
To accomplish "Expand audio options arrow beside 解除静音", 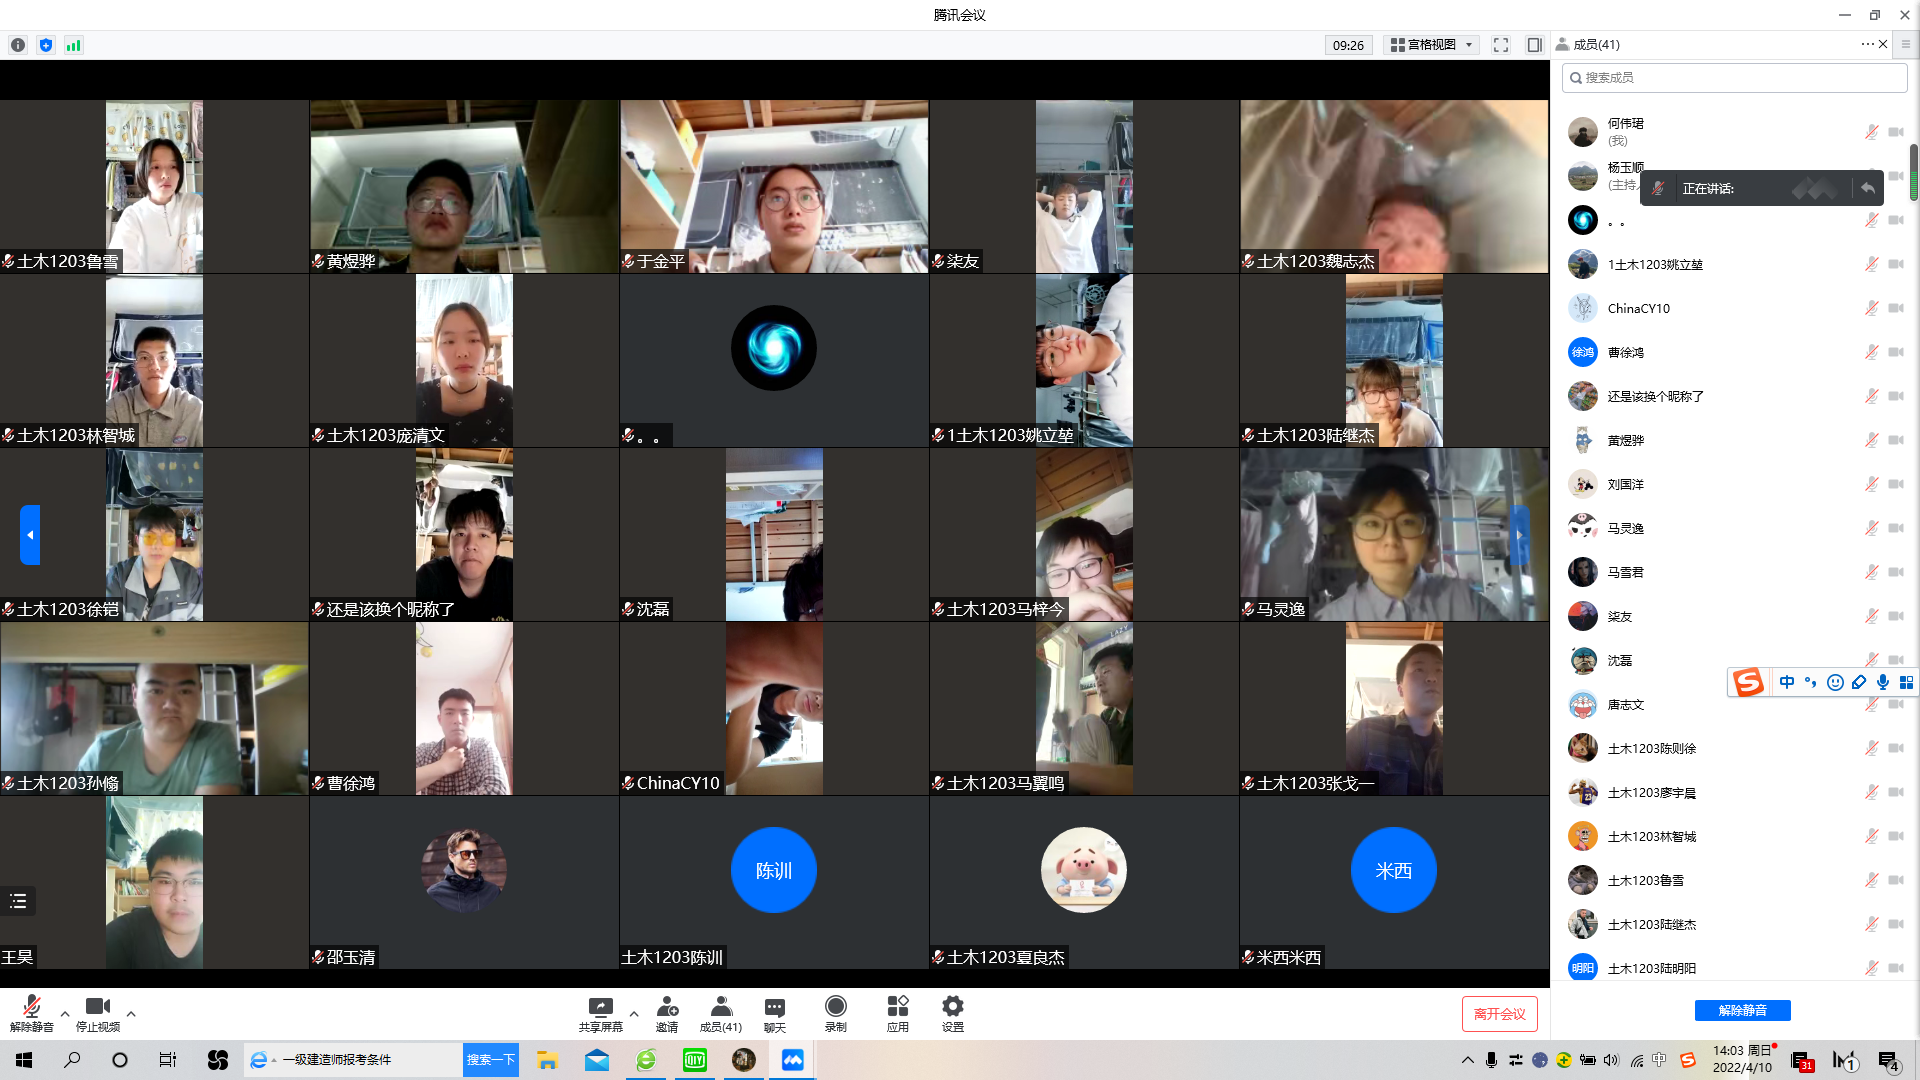I will pyautogui.click(x=65, y=1013).
